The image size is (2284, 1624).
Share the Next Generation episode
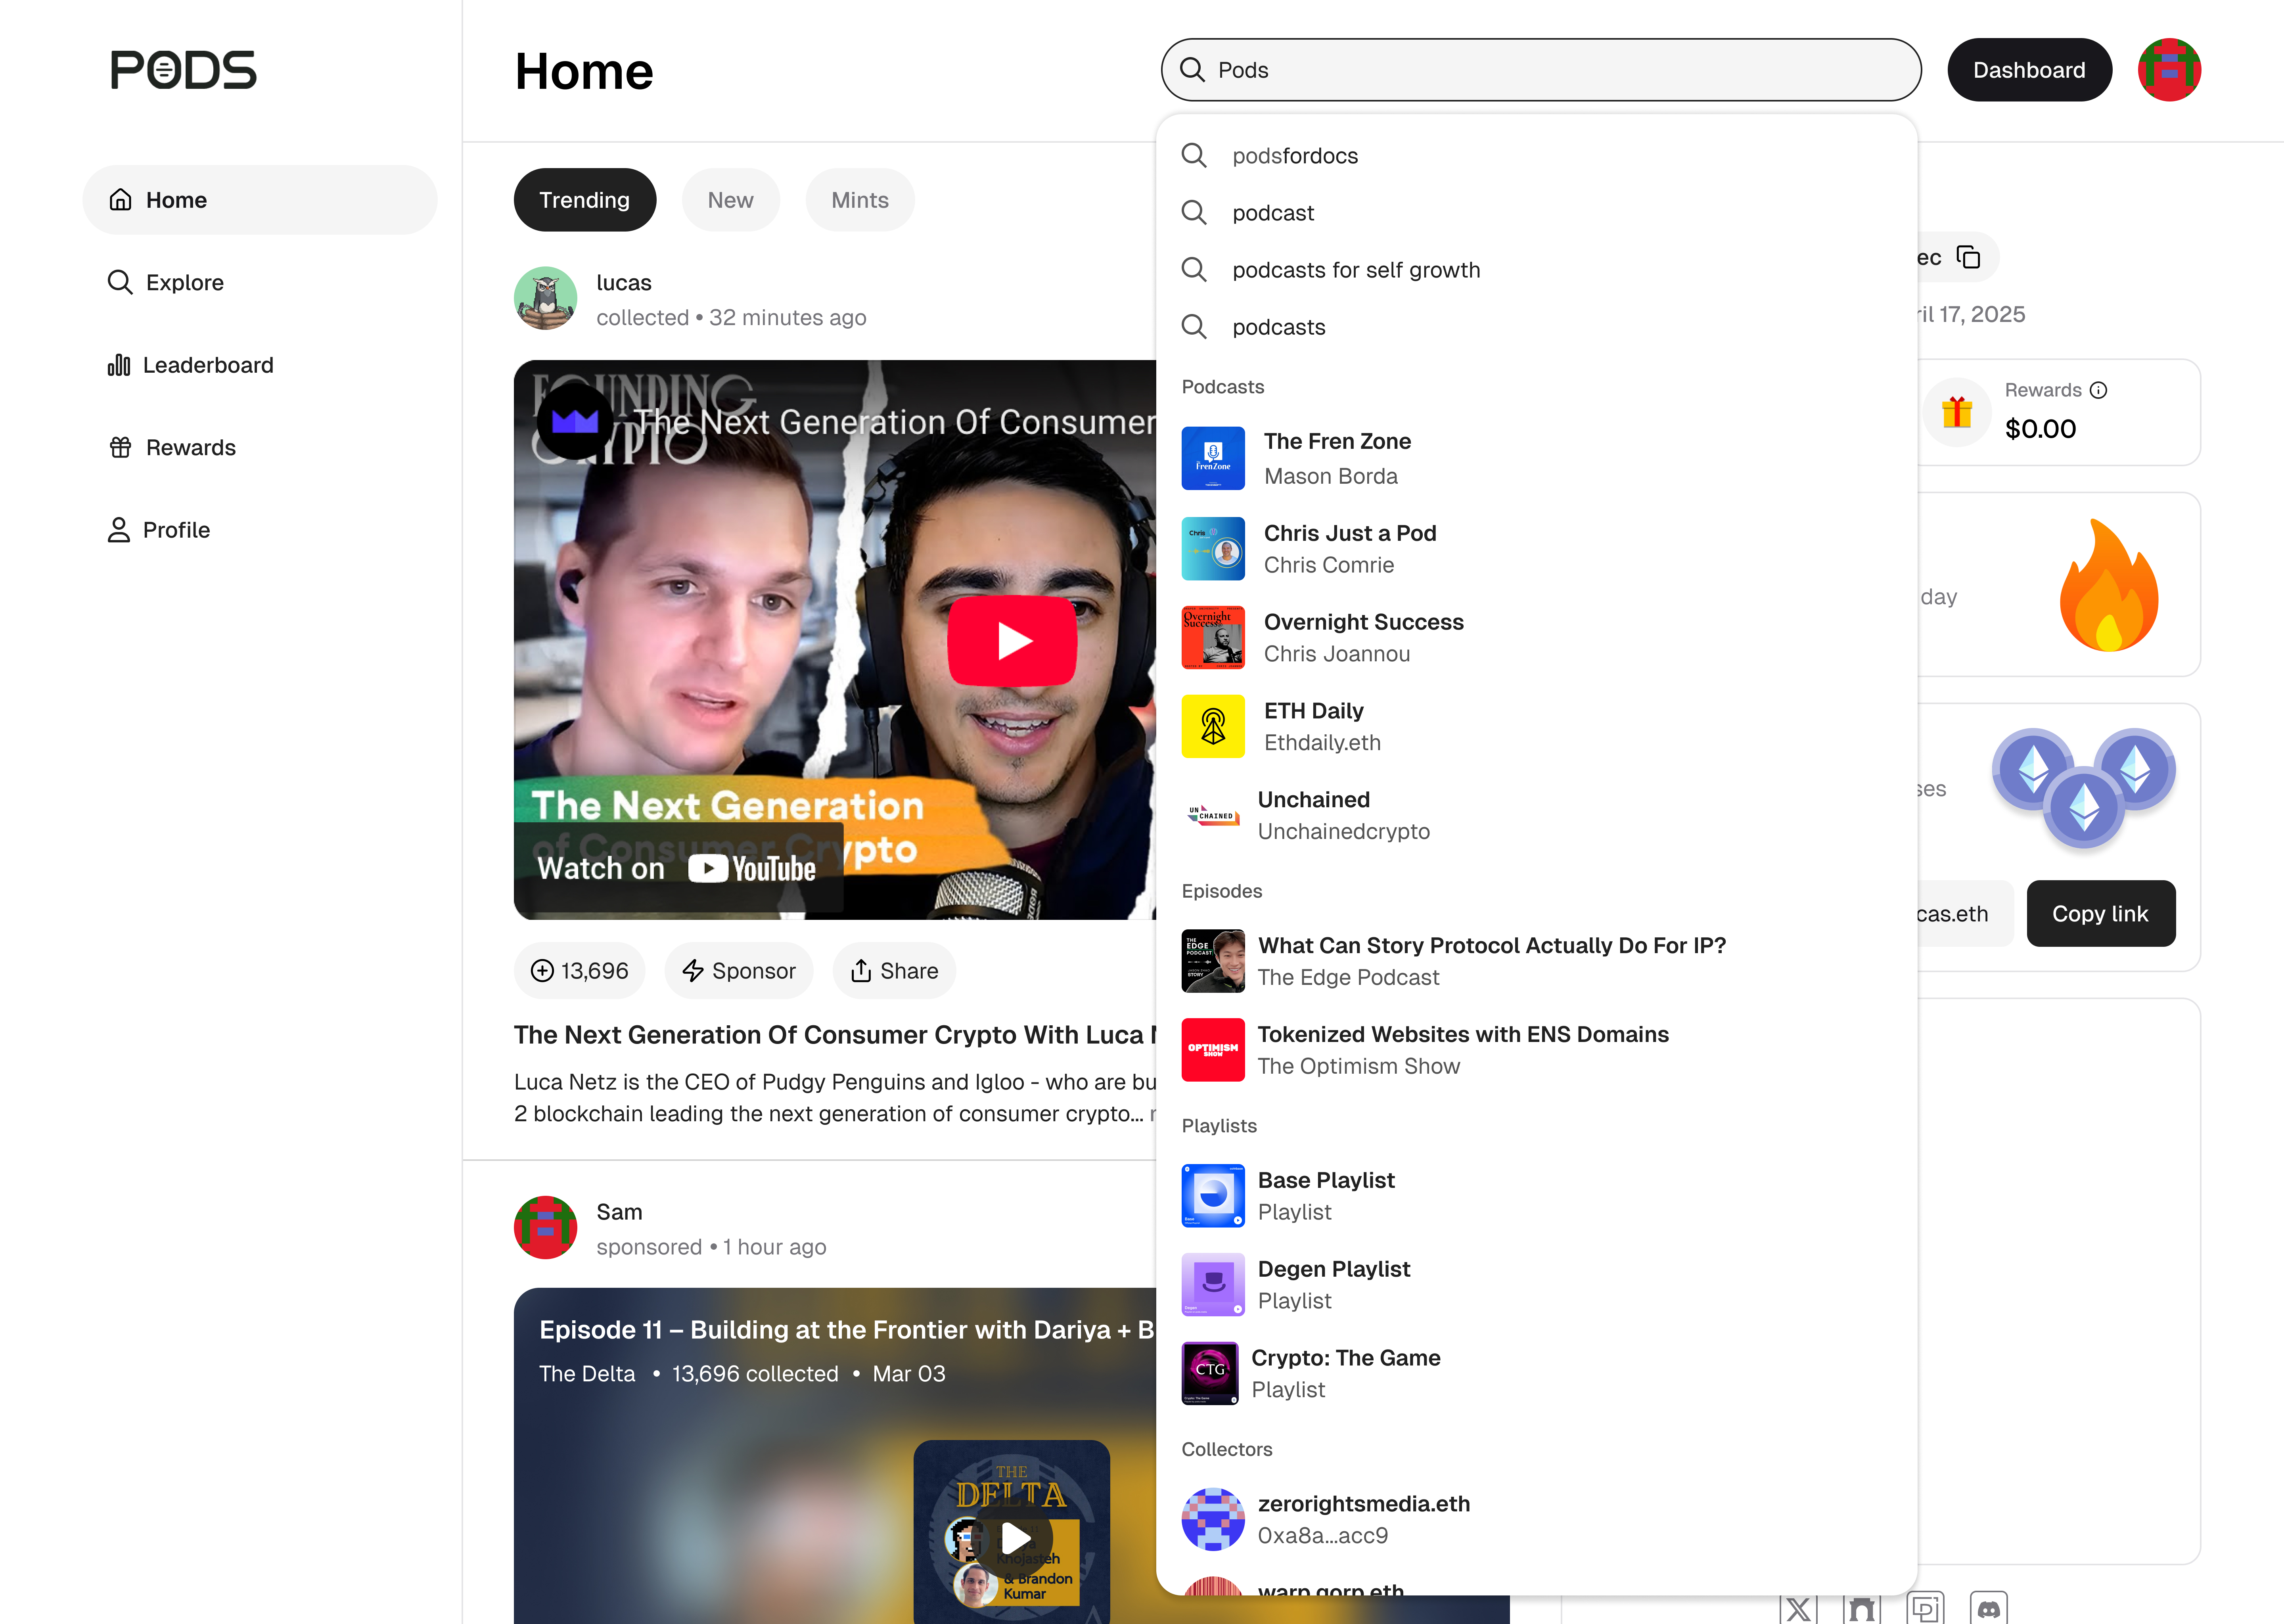894,970
